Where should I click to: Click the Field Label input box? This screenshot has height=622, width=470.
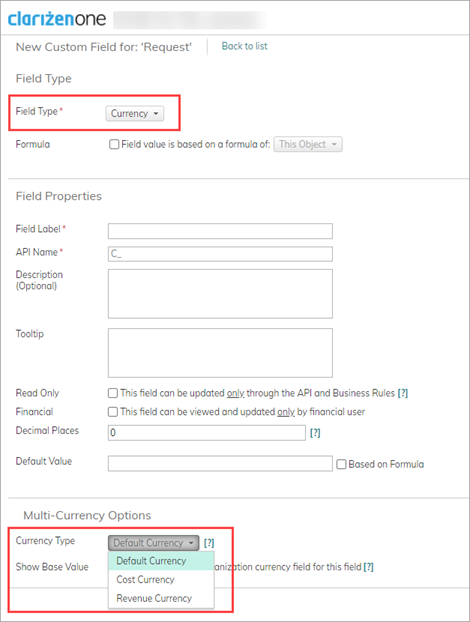[x=220, y=231]
